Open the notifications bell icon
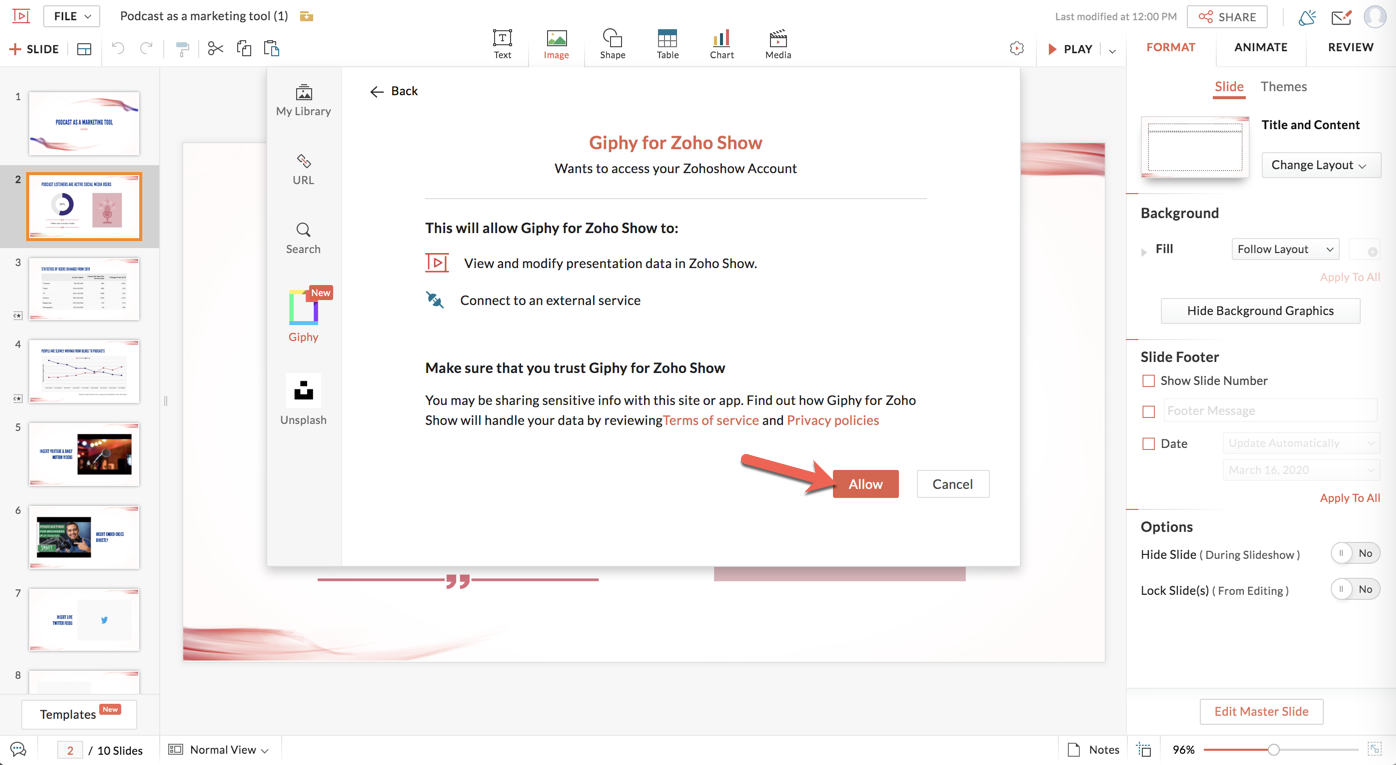The height and width of the screenshot is (765, 1396). point(1307,17)
